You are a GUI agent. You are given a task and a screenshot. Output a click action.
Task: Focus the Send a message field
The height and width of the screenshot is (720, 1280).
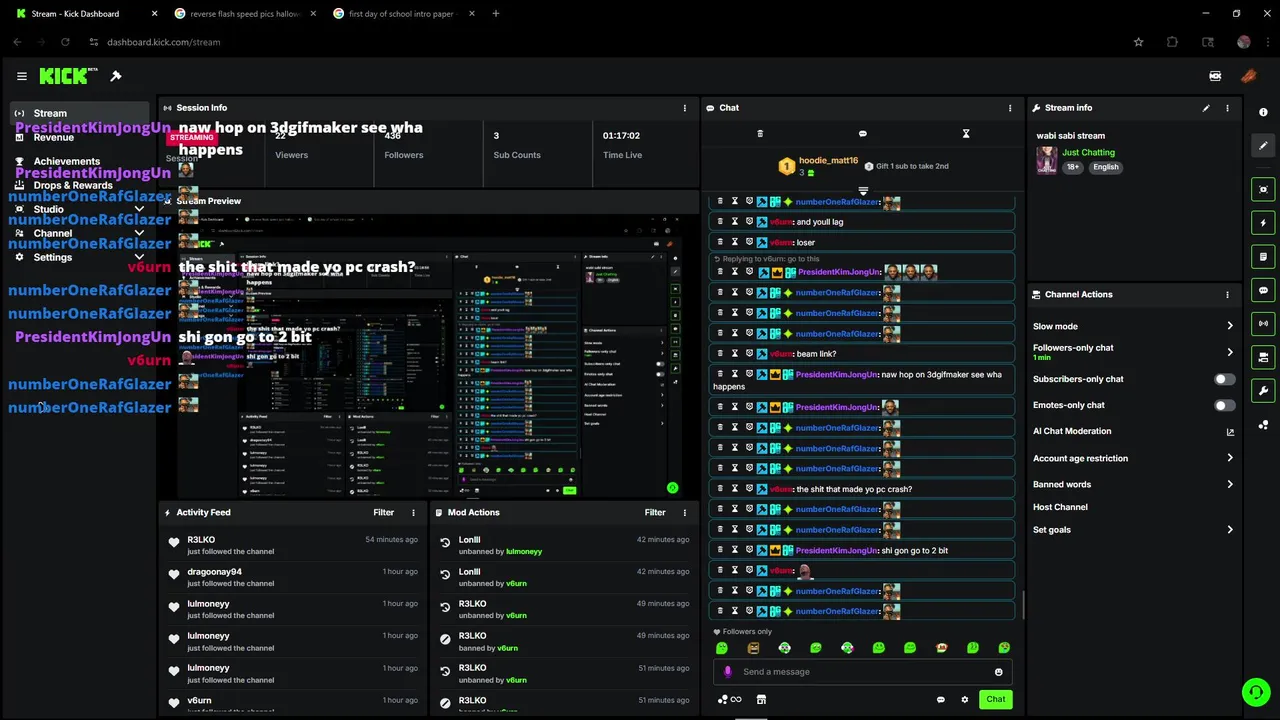(x=861, y=672)
